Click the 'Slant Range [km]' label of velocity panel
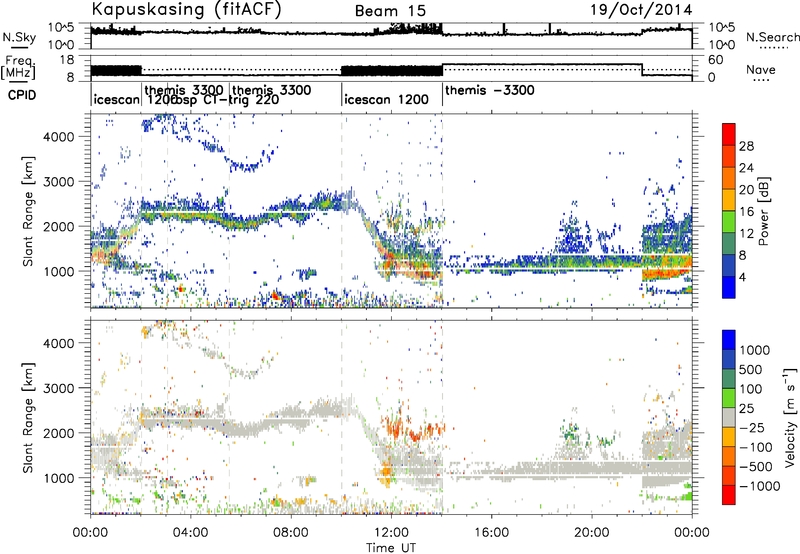The image size is (800, 554). click(28, 417)
